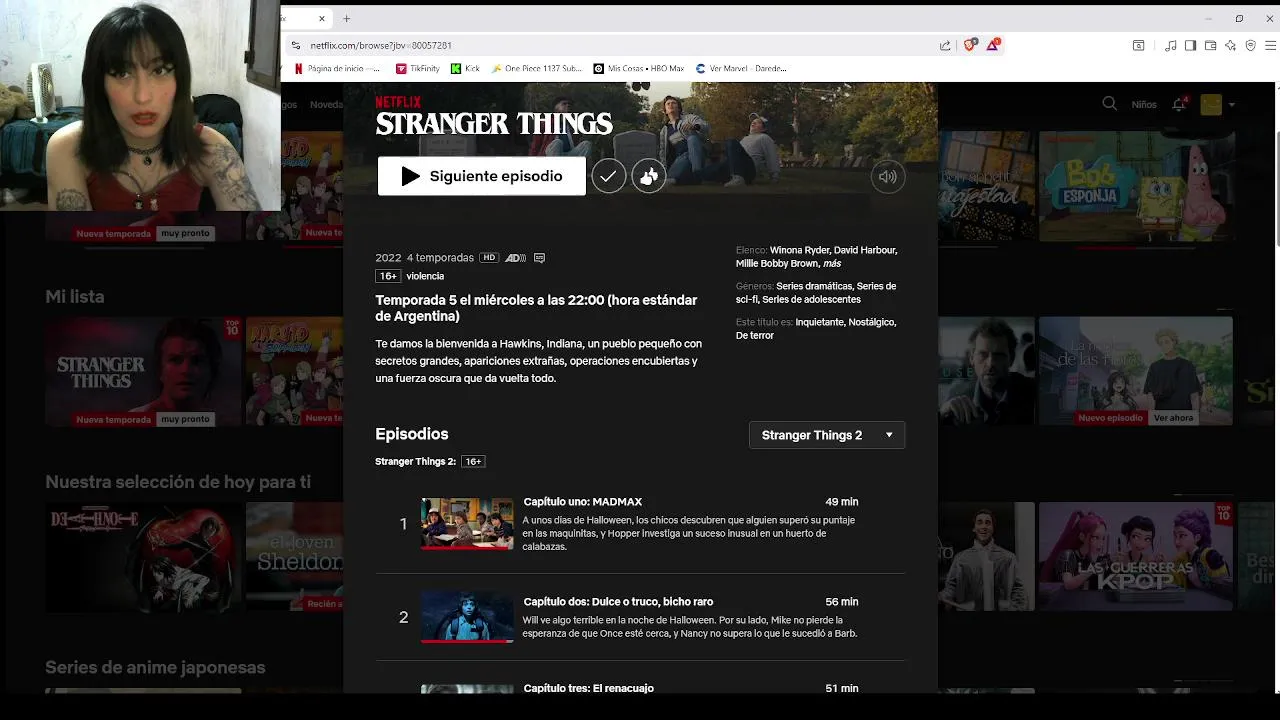Viewport: 1280px width, 720px height.
Task: Click the 16+ rating badge near violencia
Action: (x=388, y=276)
